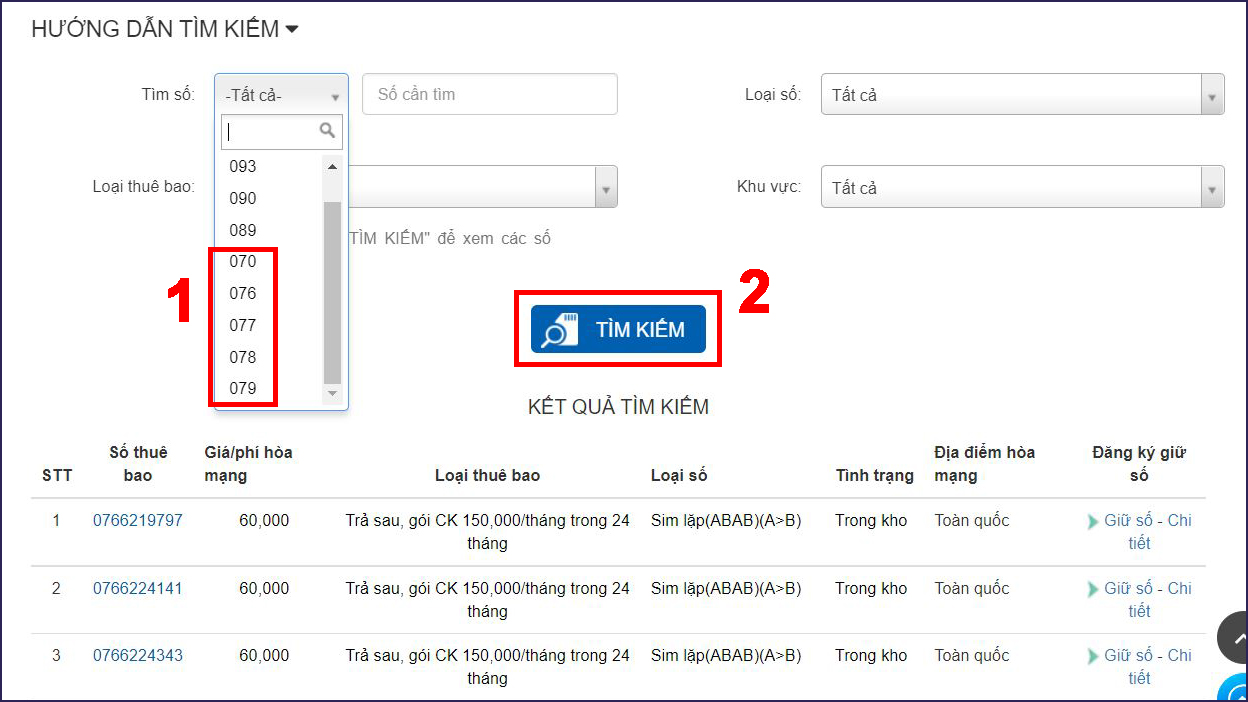Screen dimensions: 1248x702
Task: Select prefix 093 from the list
Action: coord(243,166)
